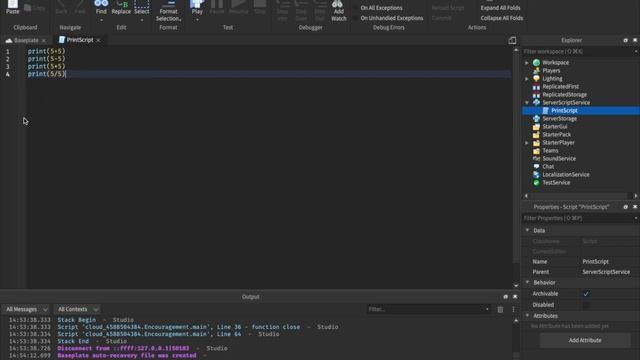The height and width of the screenshot is (360, 640).
Task: Select LocalizationService in Explorer
Action: [x=565, y=175]
